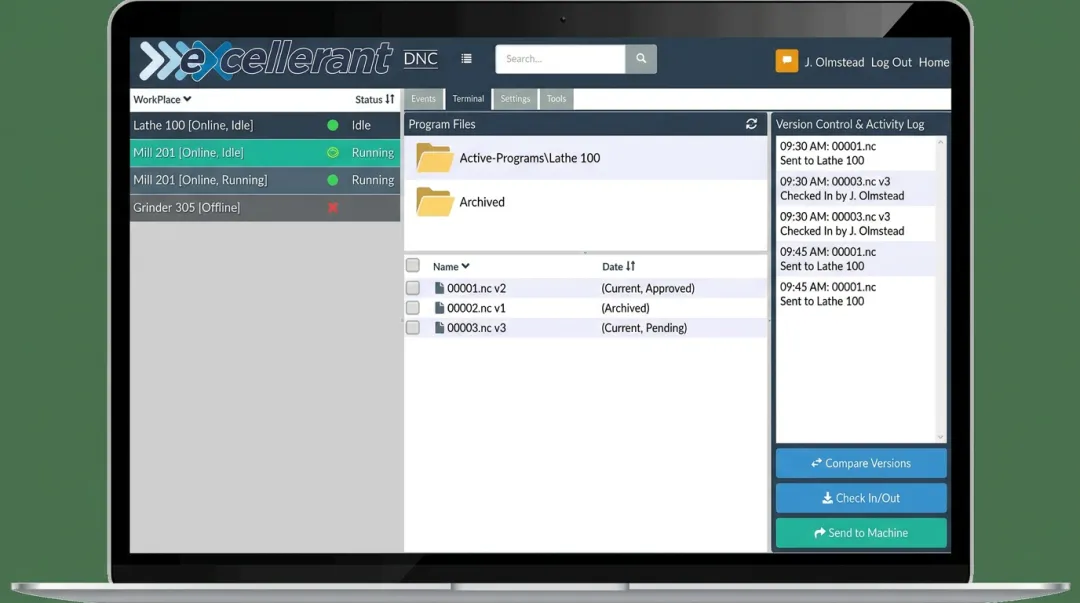Image resolution: width=1080 pixels, height=603 pixels.
Task: Select file name 00002.nc v1
Action: [476, 308]
